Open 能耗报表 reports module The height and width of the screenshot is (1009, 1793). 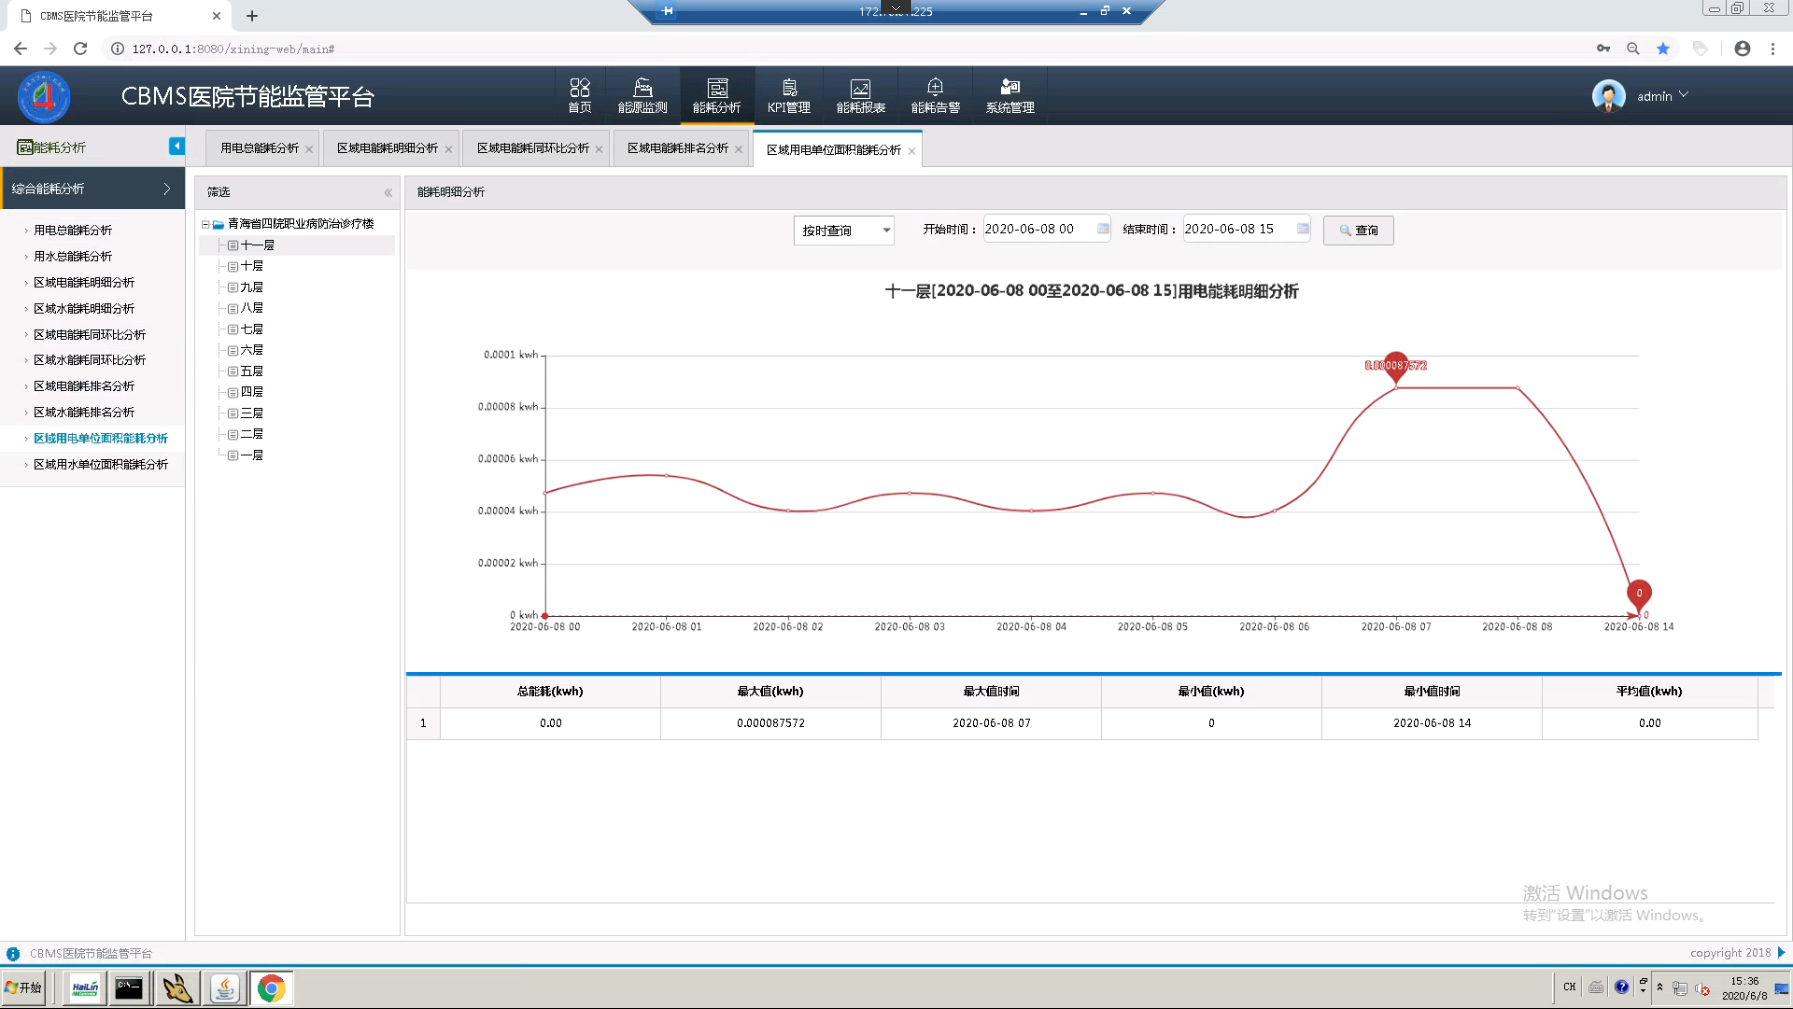[860, 96]
